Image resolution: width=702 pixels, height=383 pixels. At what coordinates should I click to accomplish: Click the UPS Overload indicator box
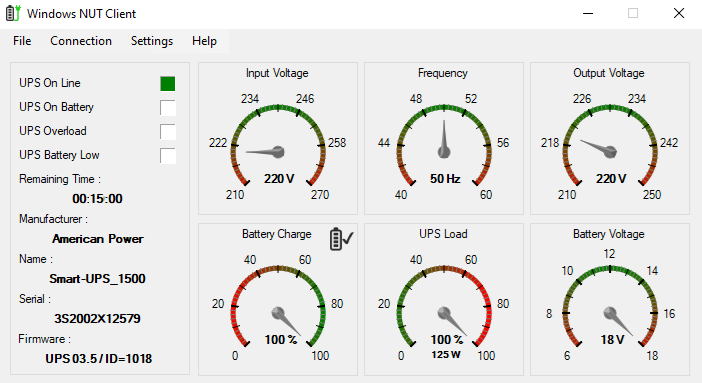(x=168, y=132)
